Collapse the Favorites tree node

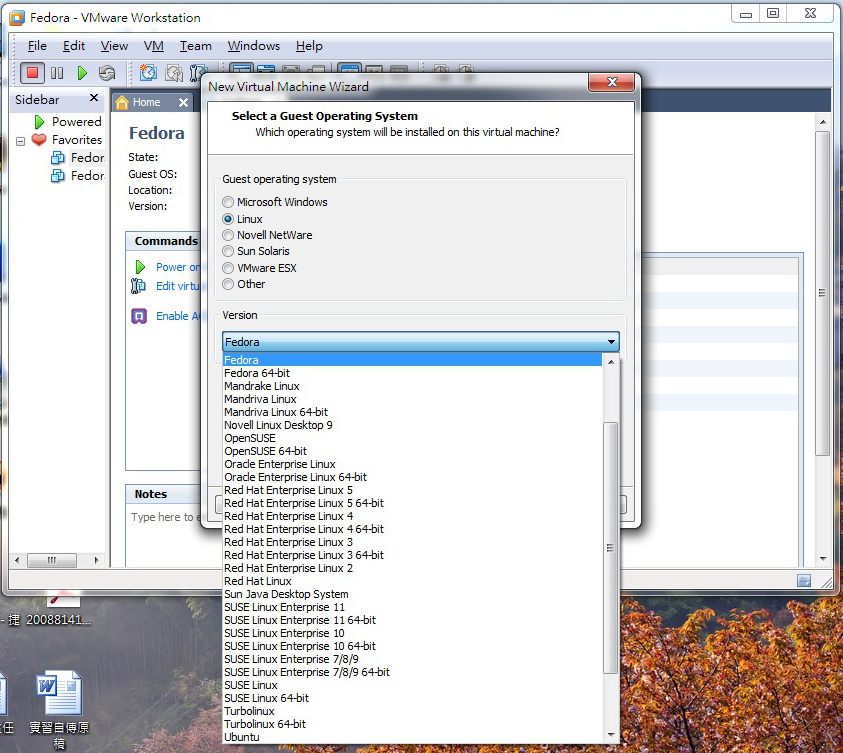(x=20, y=141)
